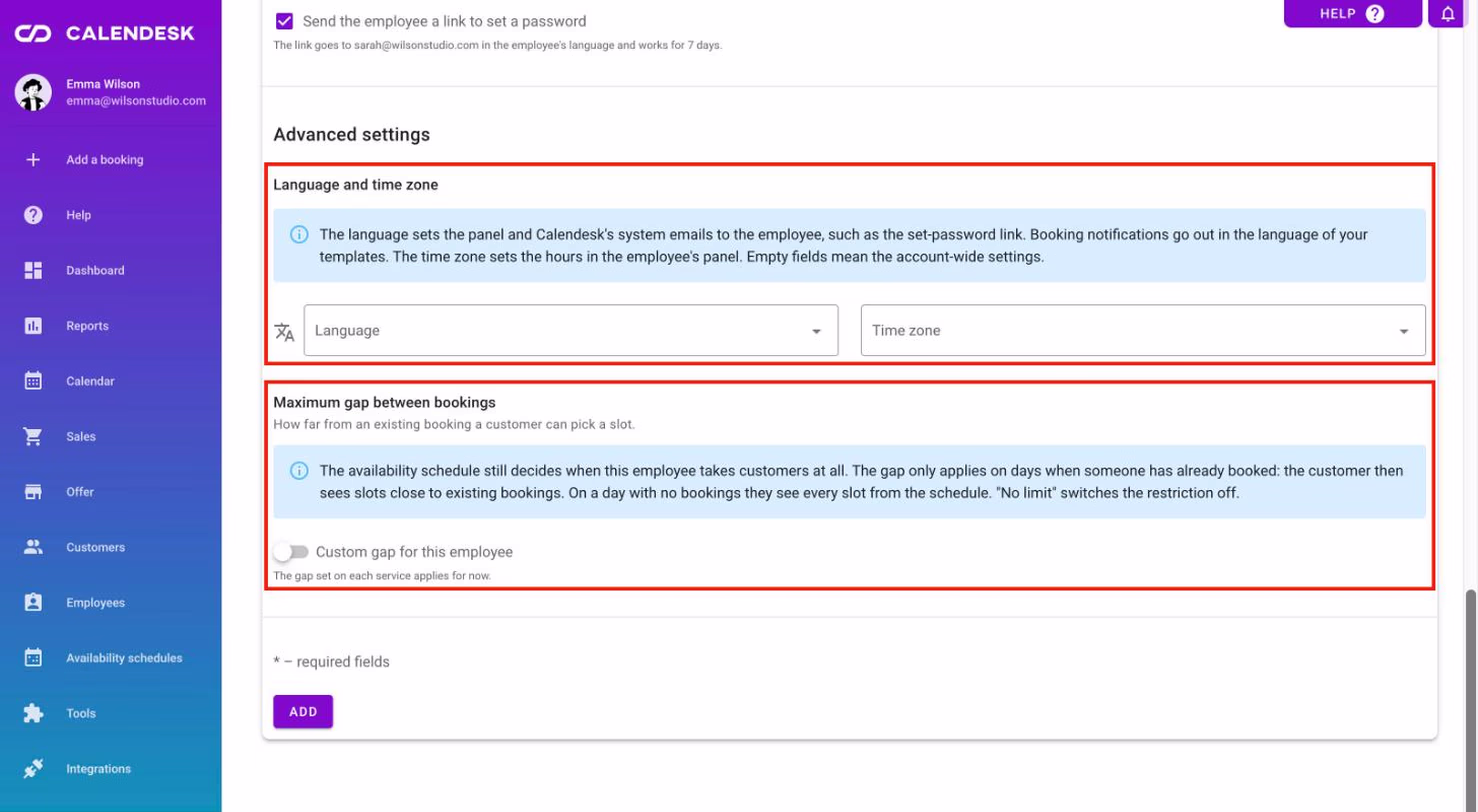Viewport: 1478px width, 812px height.
Task: Click the Offer storefront icon
Action: coord(33,492)
